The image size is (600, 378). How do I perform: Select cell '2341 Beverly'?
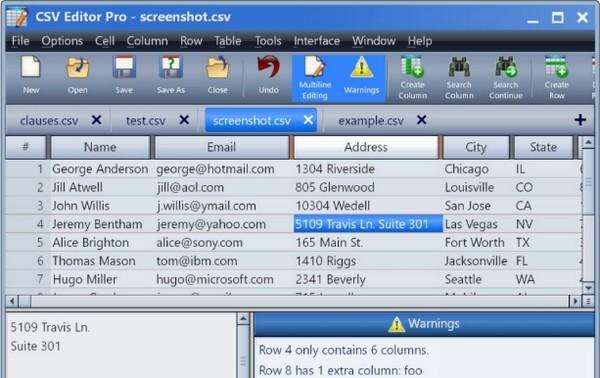[330, 279]
